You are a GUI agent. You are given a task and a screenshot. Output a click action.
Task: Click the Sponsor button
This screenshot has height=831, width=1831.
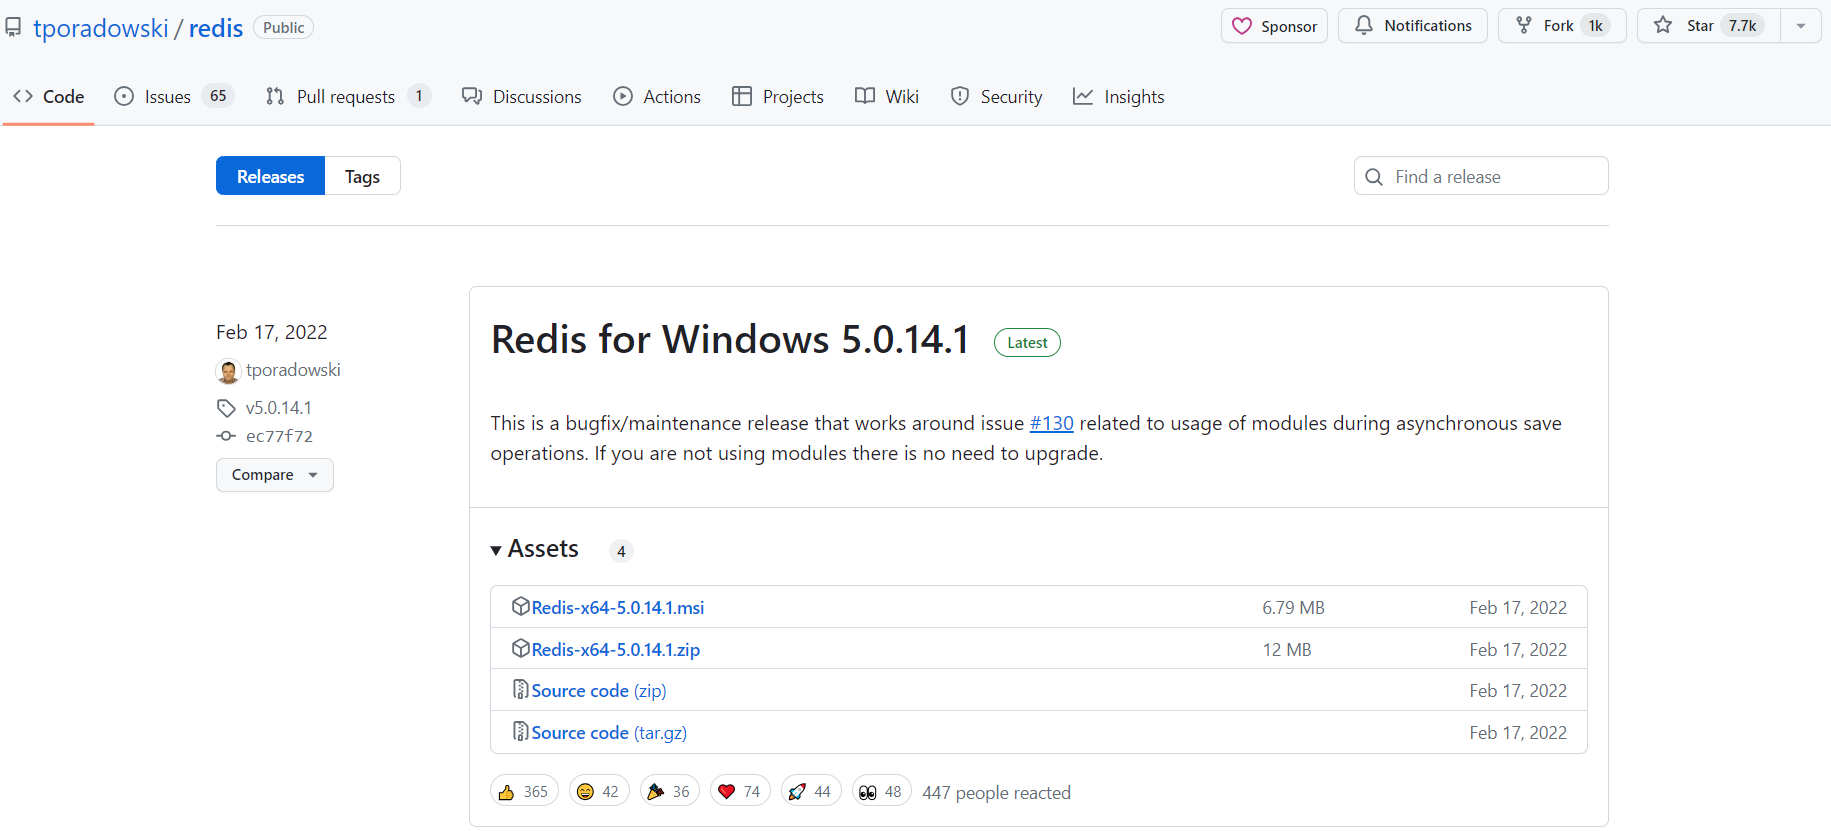(1274, 26)
